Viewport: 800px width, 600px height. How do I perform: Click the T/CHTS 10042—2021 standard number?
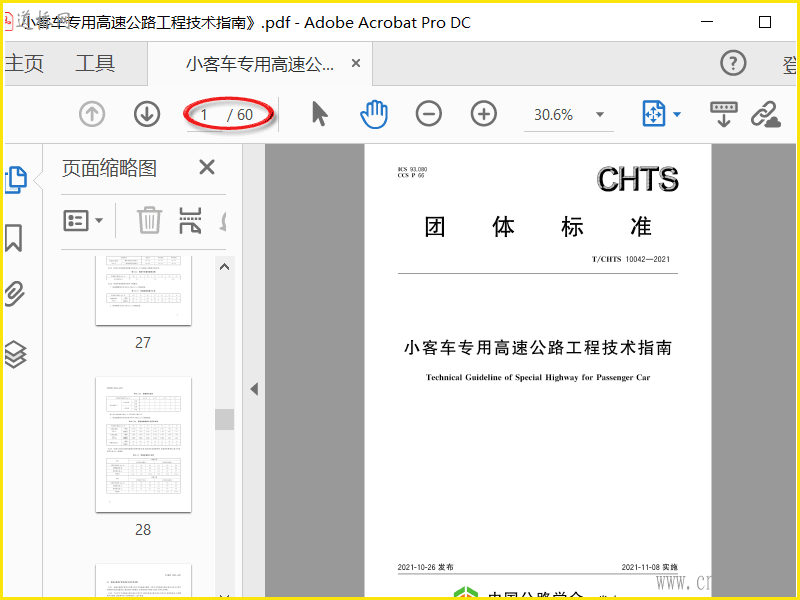631,259
